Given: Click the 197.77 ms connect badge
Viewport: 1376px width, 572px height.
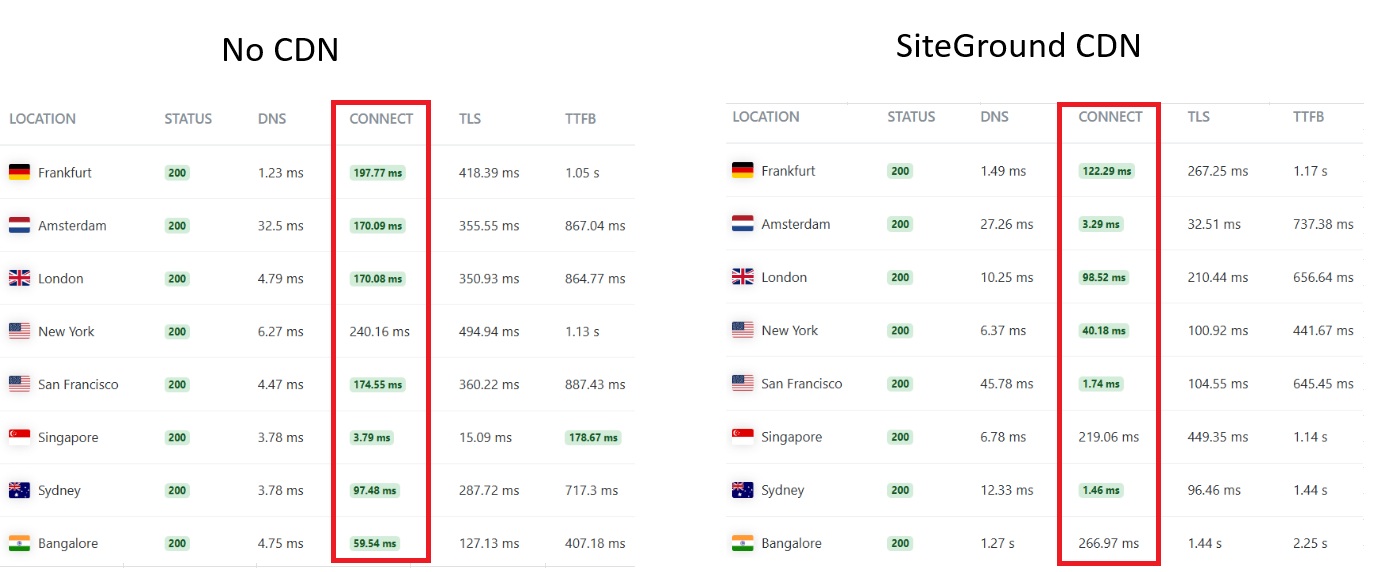Looking at the screenshot, I should click(x=378, y=172).
